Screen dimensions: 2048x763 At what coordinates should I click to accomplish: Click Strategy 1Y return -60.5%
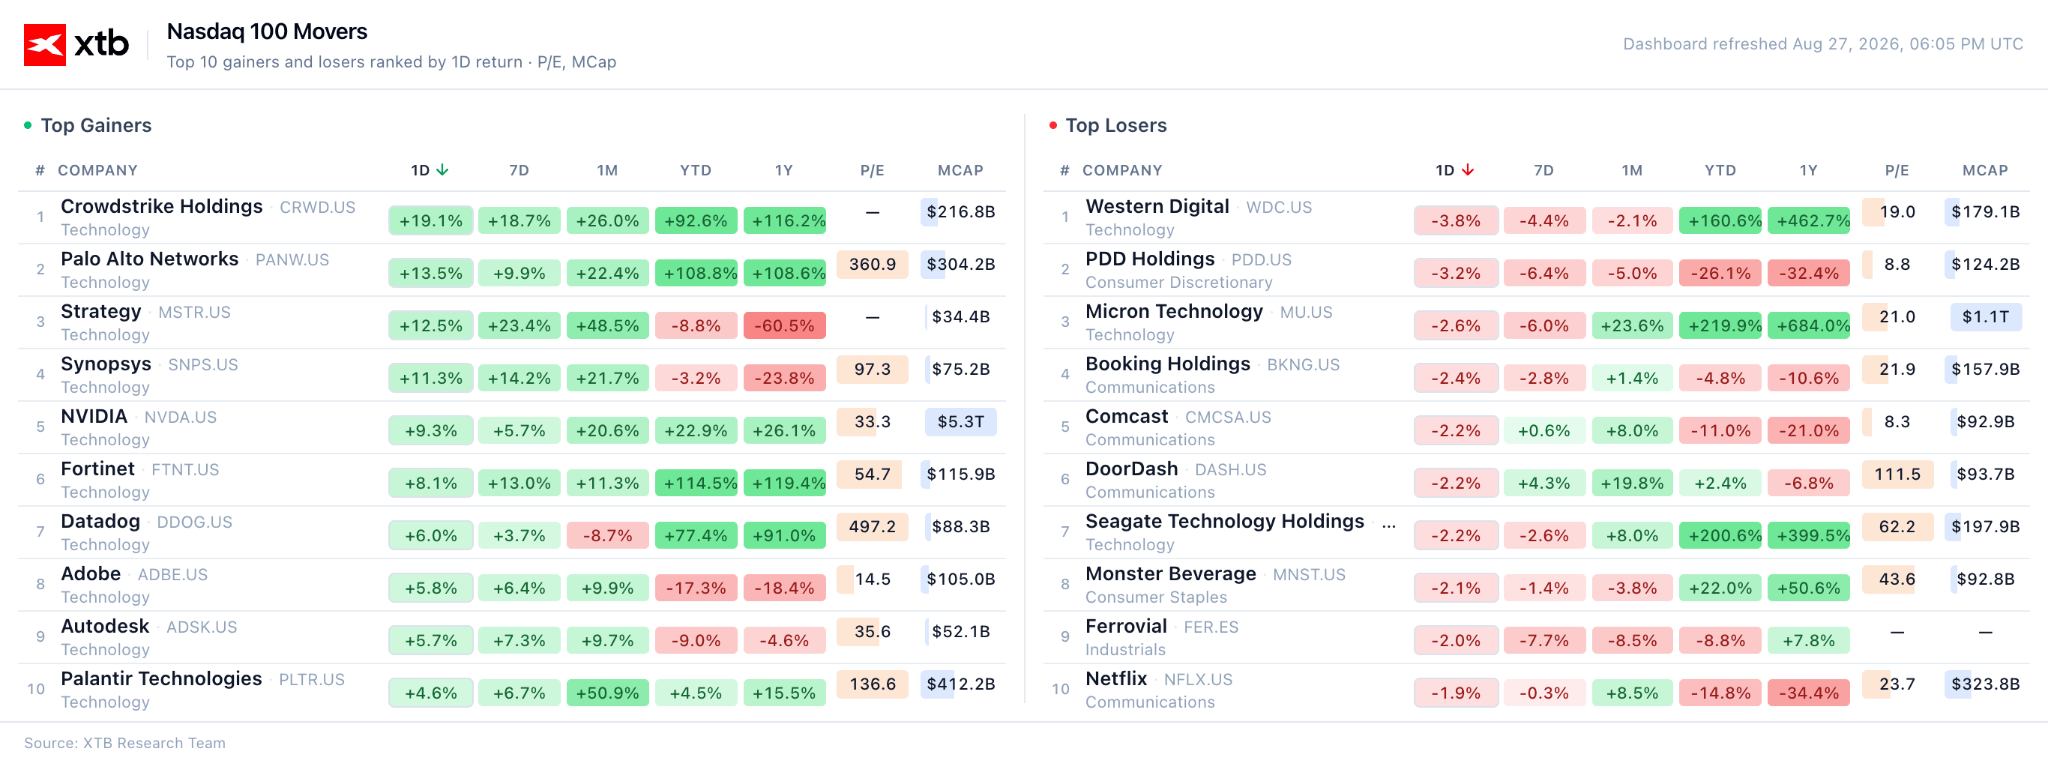[x=785, y=326]
